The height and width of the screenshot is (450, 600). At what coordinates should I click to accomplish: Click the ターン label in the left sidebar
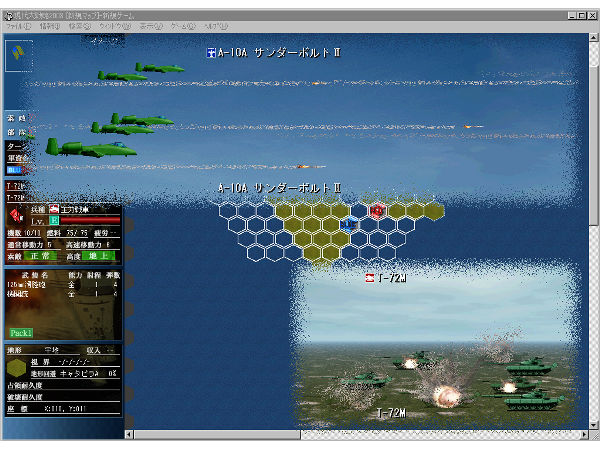pyautogui.click(x=16, y=147)
